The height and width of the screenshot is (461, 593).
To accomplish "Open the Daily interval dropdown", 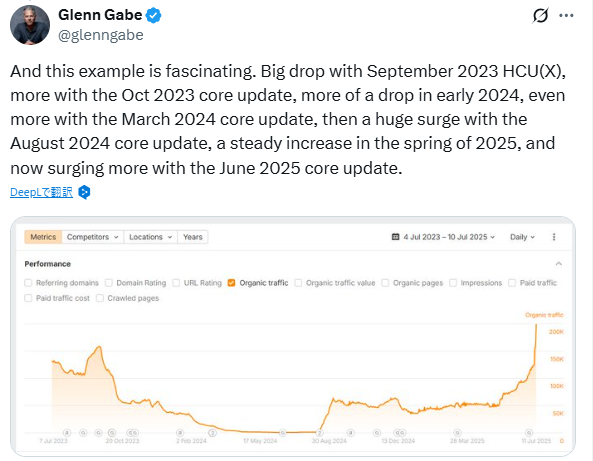I will click(x=522, y=237).
